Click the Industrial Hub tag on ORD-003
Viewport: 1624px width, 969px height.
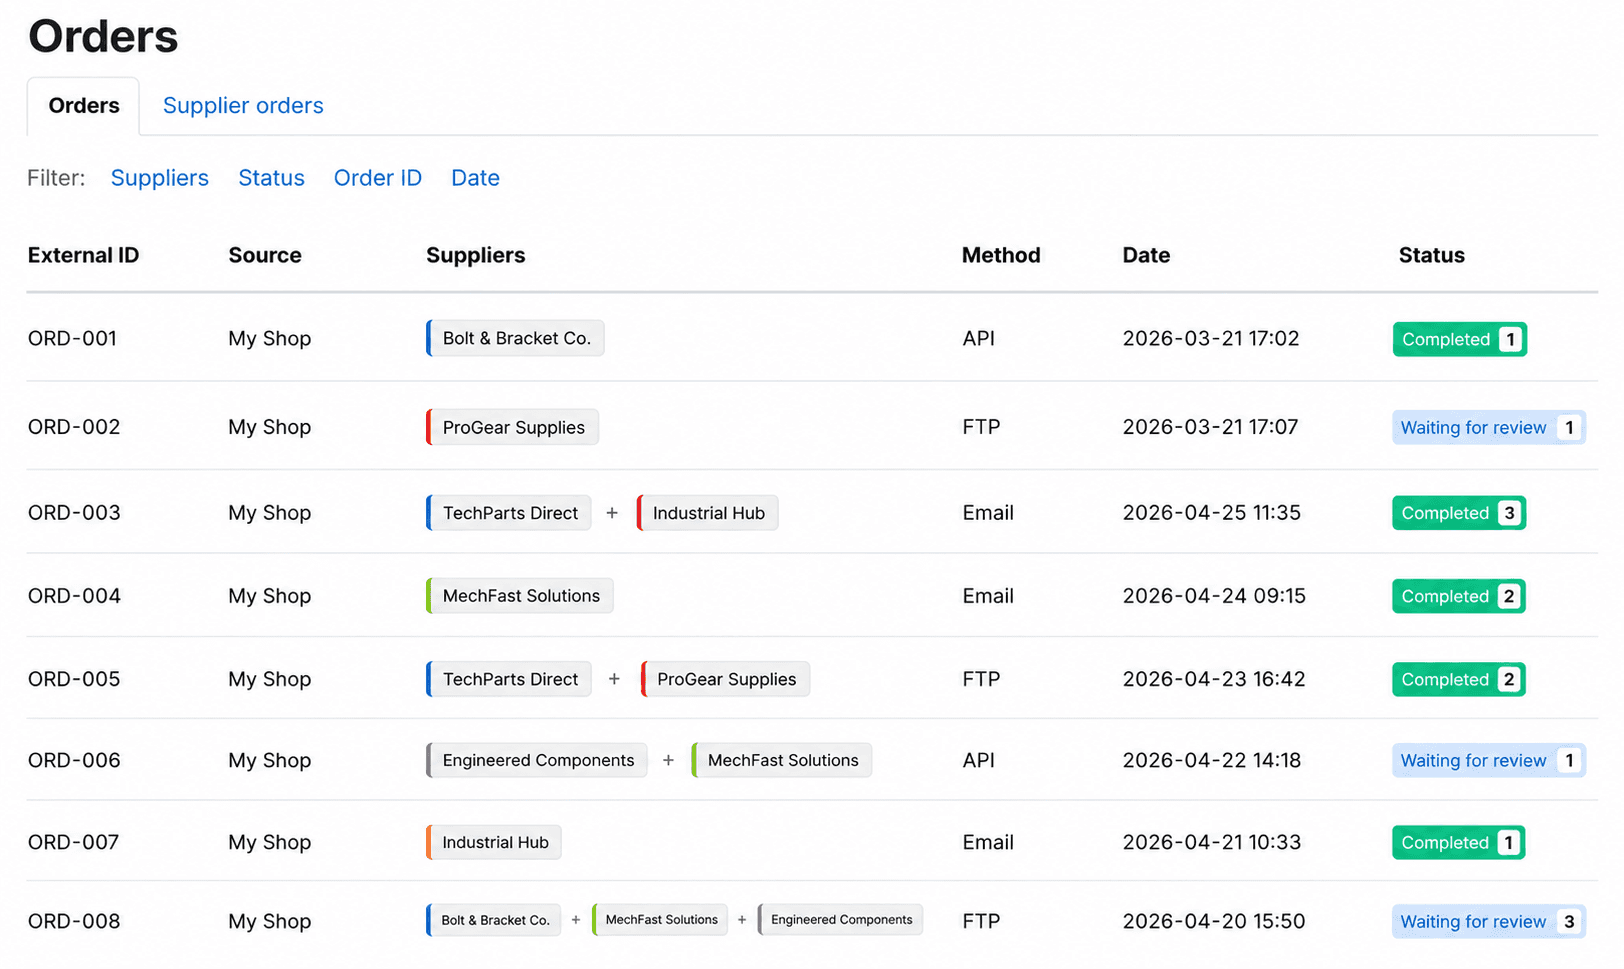point(707,513)
